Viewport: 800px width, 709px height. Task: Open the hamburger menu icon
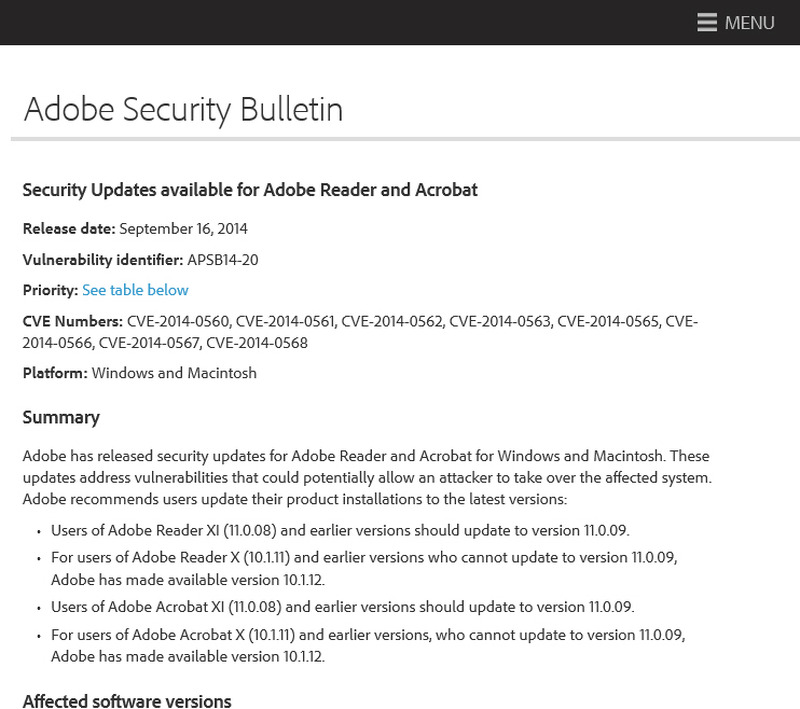707,22
